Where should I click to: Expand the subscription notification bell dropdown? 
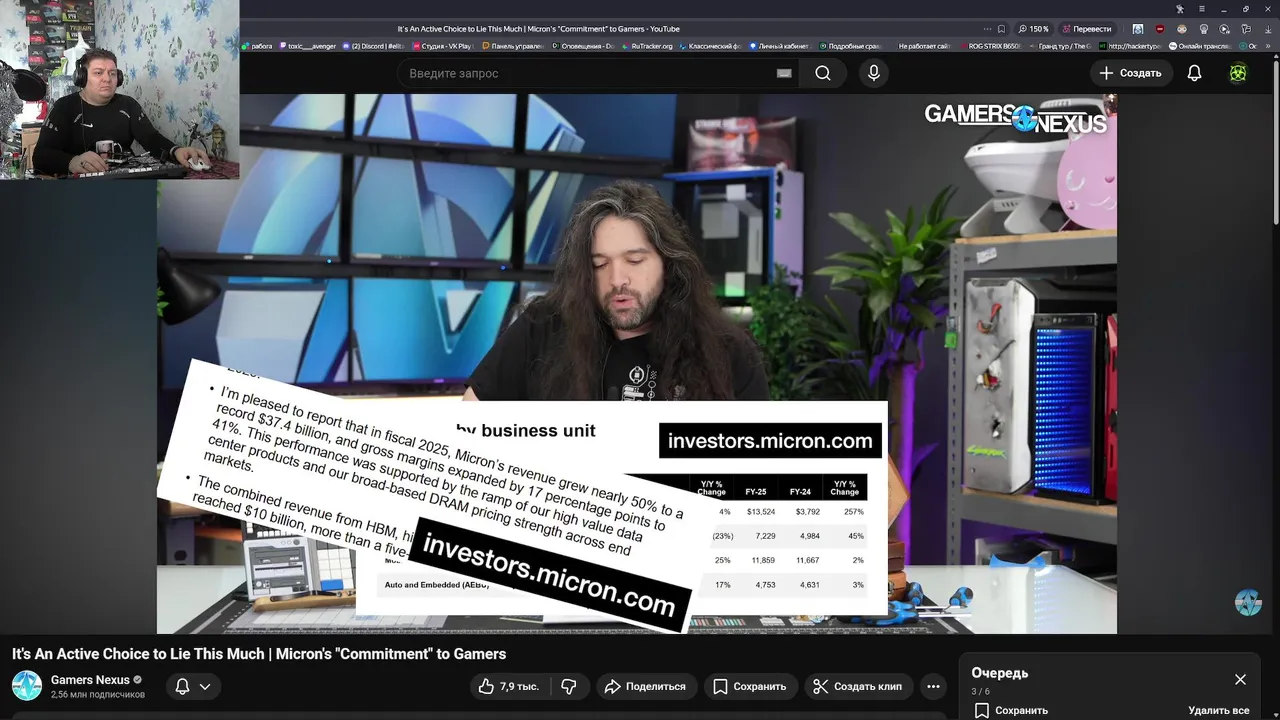(192, 686)
